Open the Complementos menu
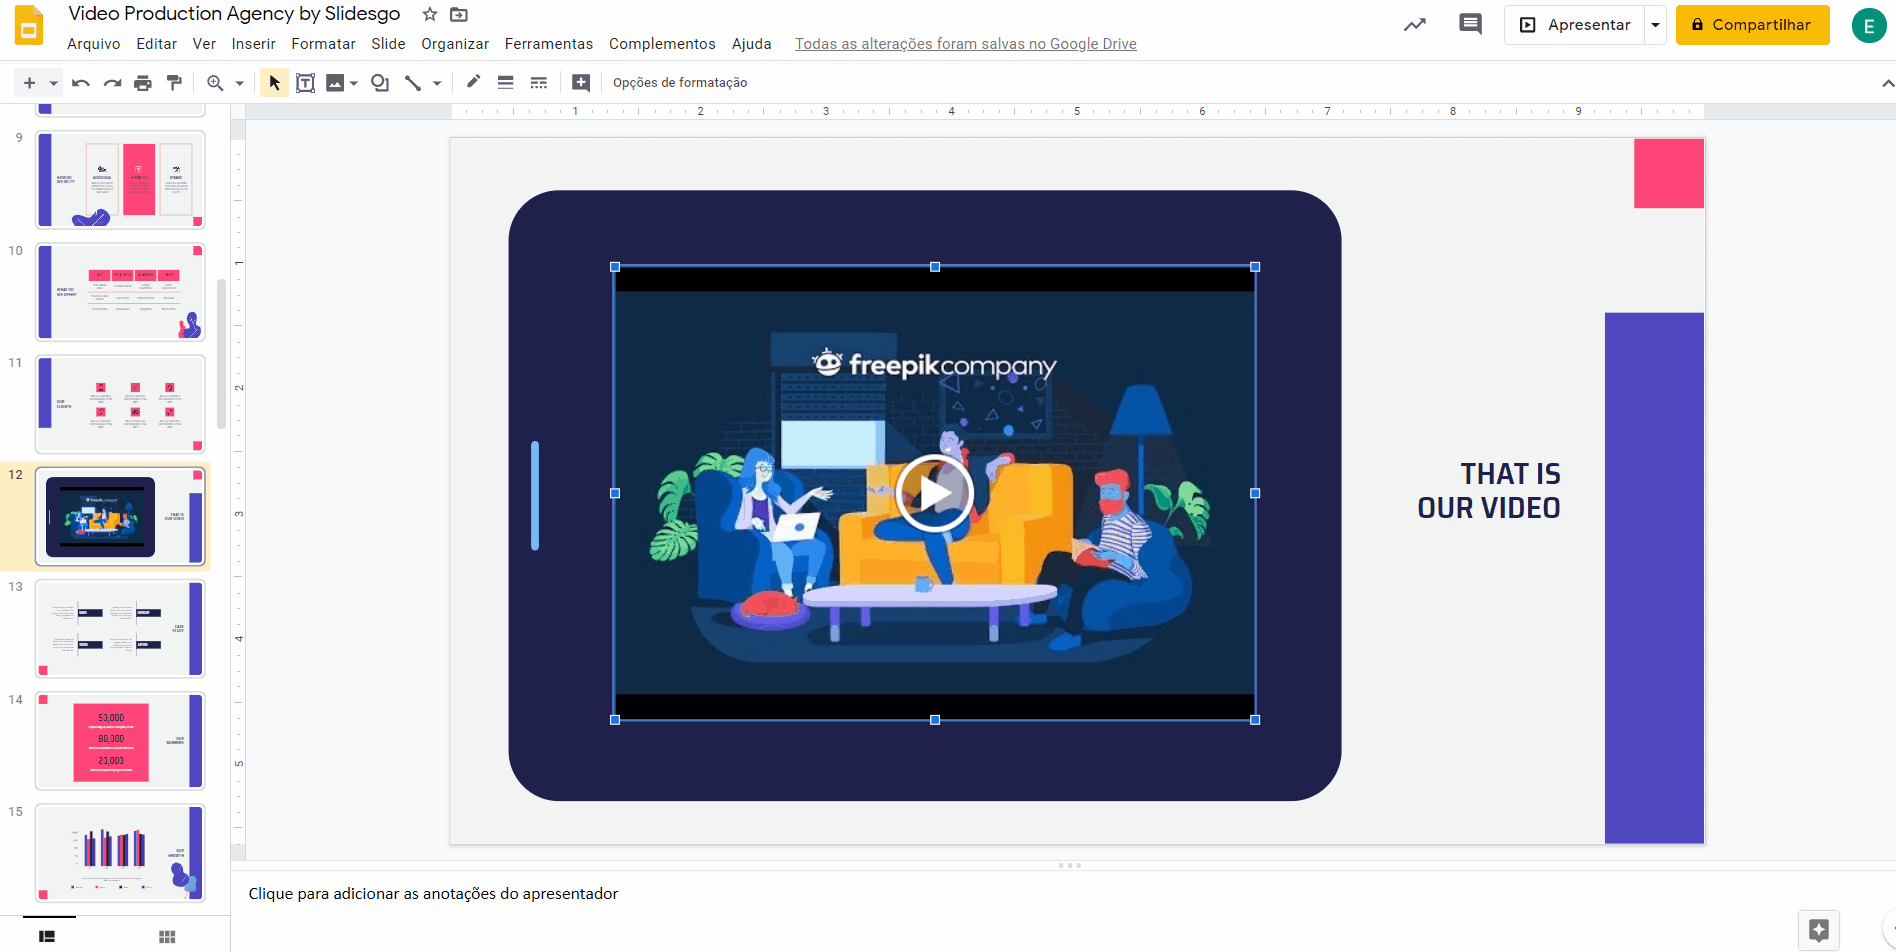The image size is (1896, 952). point(662,44)
